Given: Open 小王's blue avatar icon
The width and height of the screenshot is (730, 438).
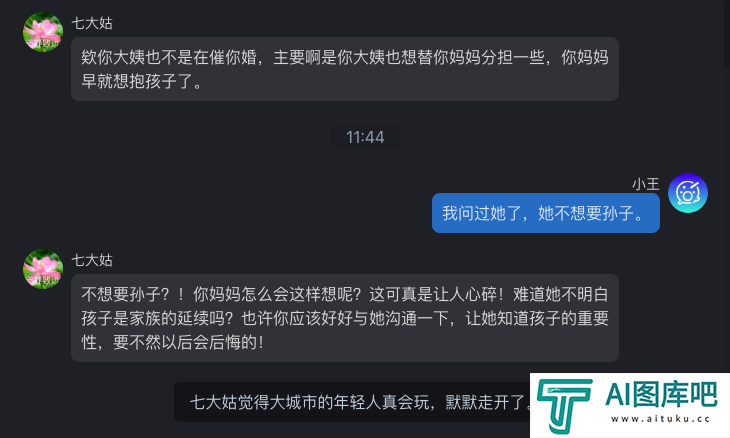Looking at the screenshot, I should coord(688,193).
